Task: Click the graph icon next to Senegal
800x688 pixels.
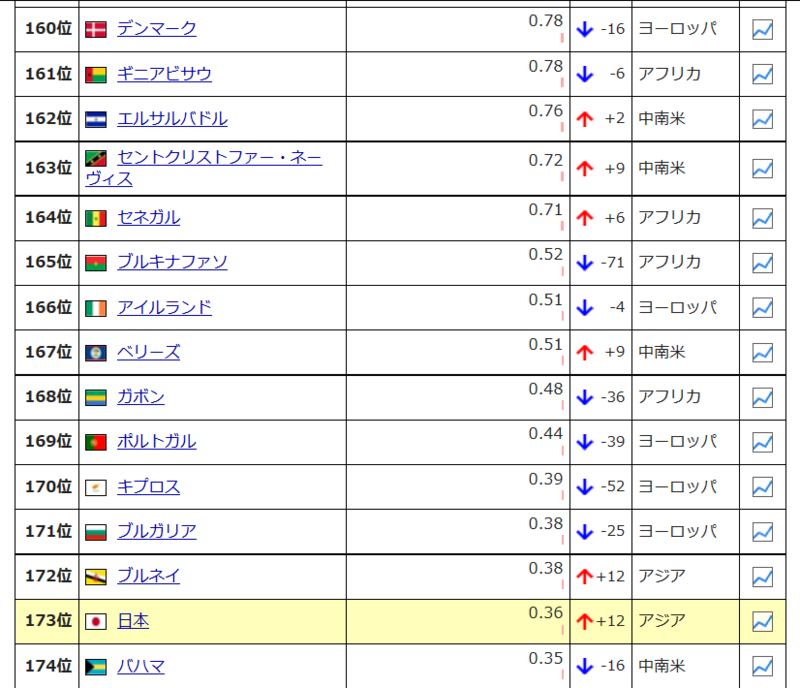Action: (762, 218)
